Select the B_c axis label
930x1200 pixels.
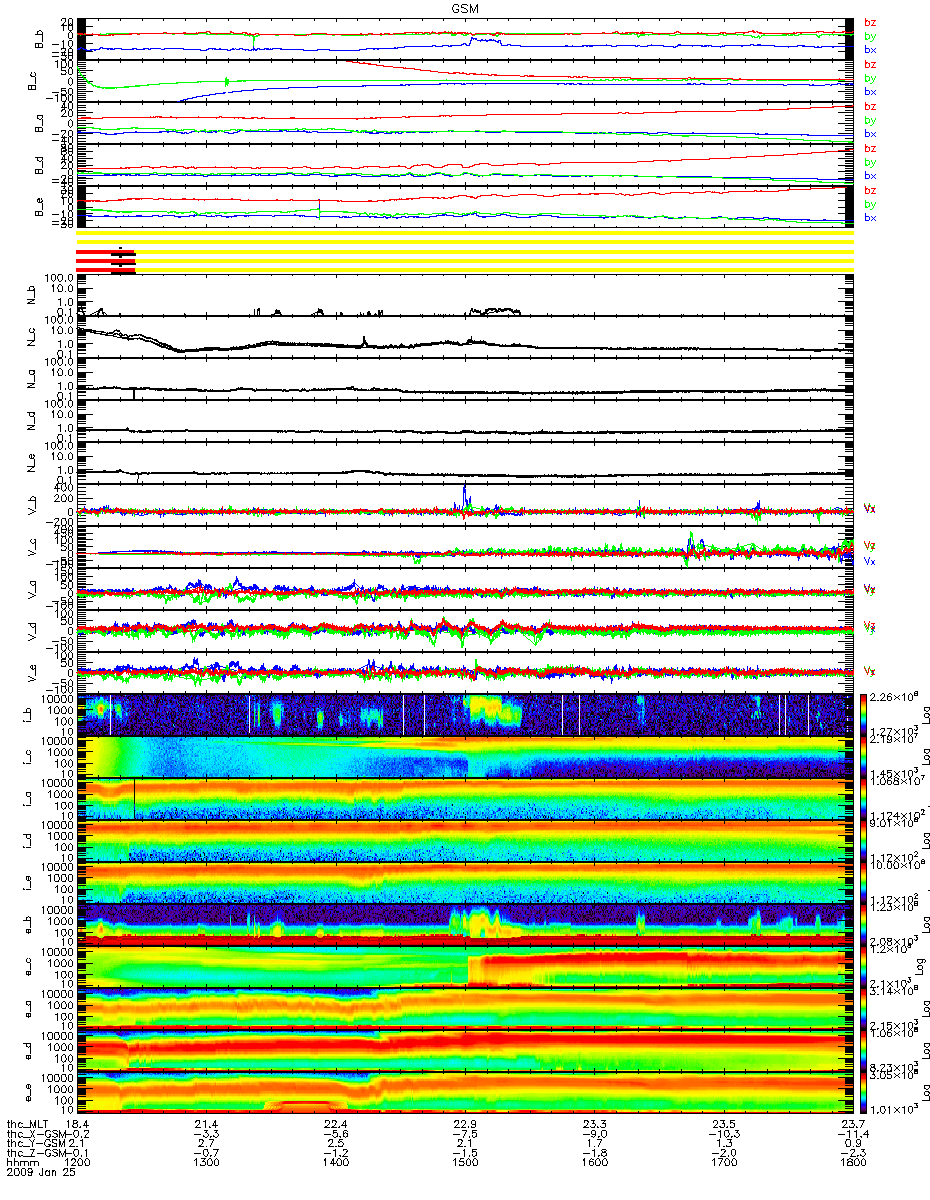click(x=32, y=80)
